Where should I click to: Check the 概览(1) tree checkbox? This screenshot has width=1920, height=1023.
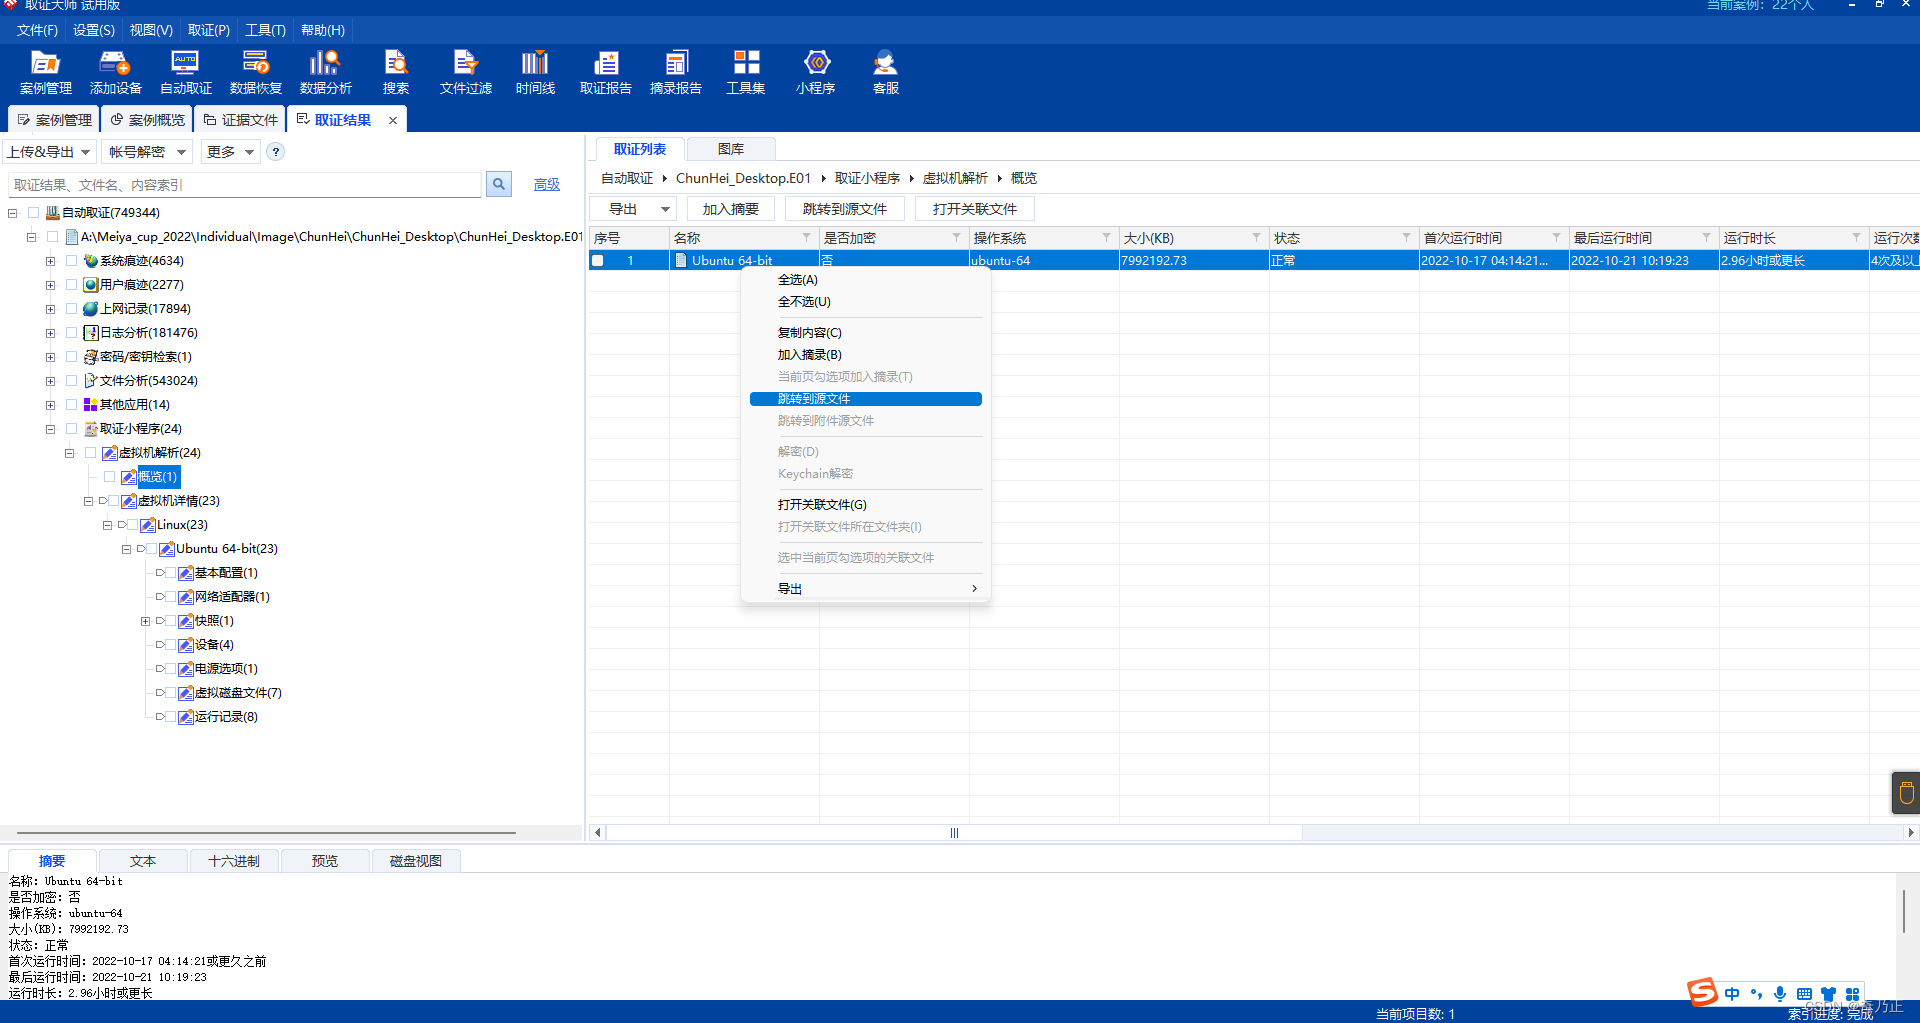(110, 477)
